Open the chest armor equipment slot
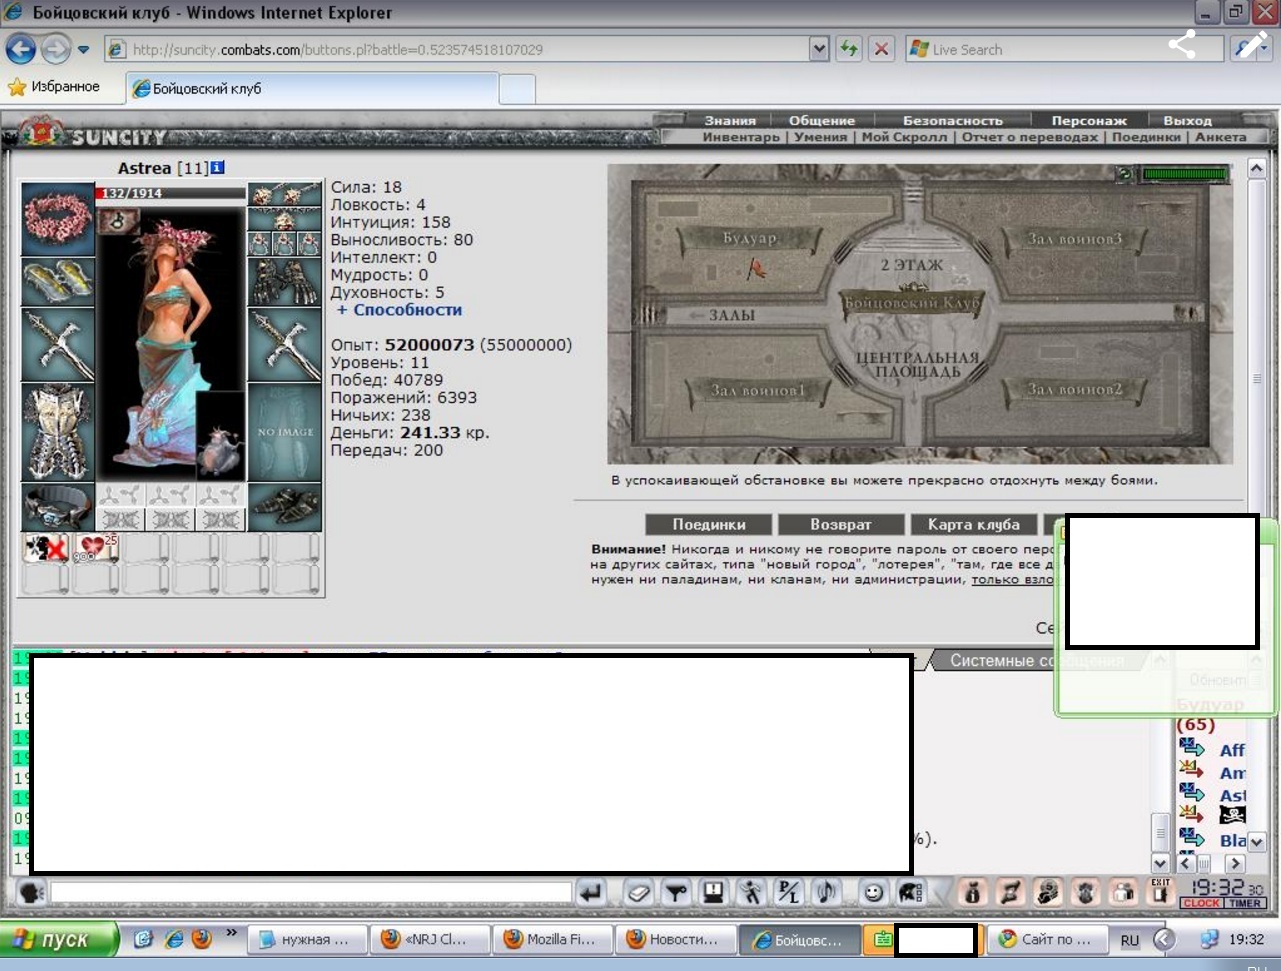 point(58,432)
